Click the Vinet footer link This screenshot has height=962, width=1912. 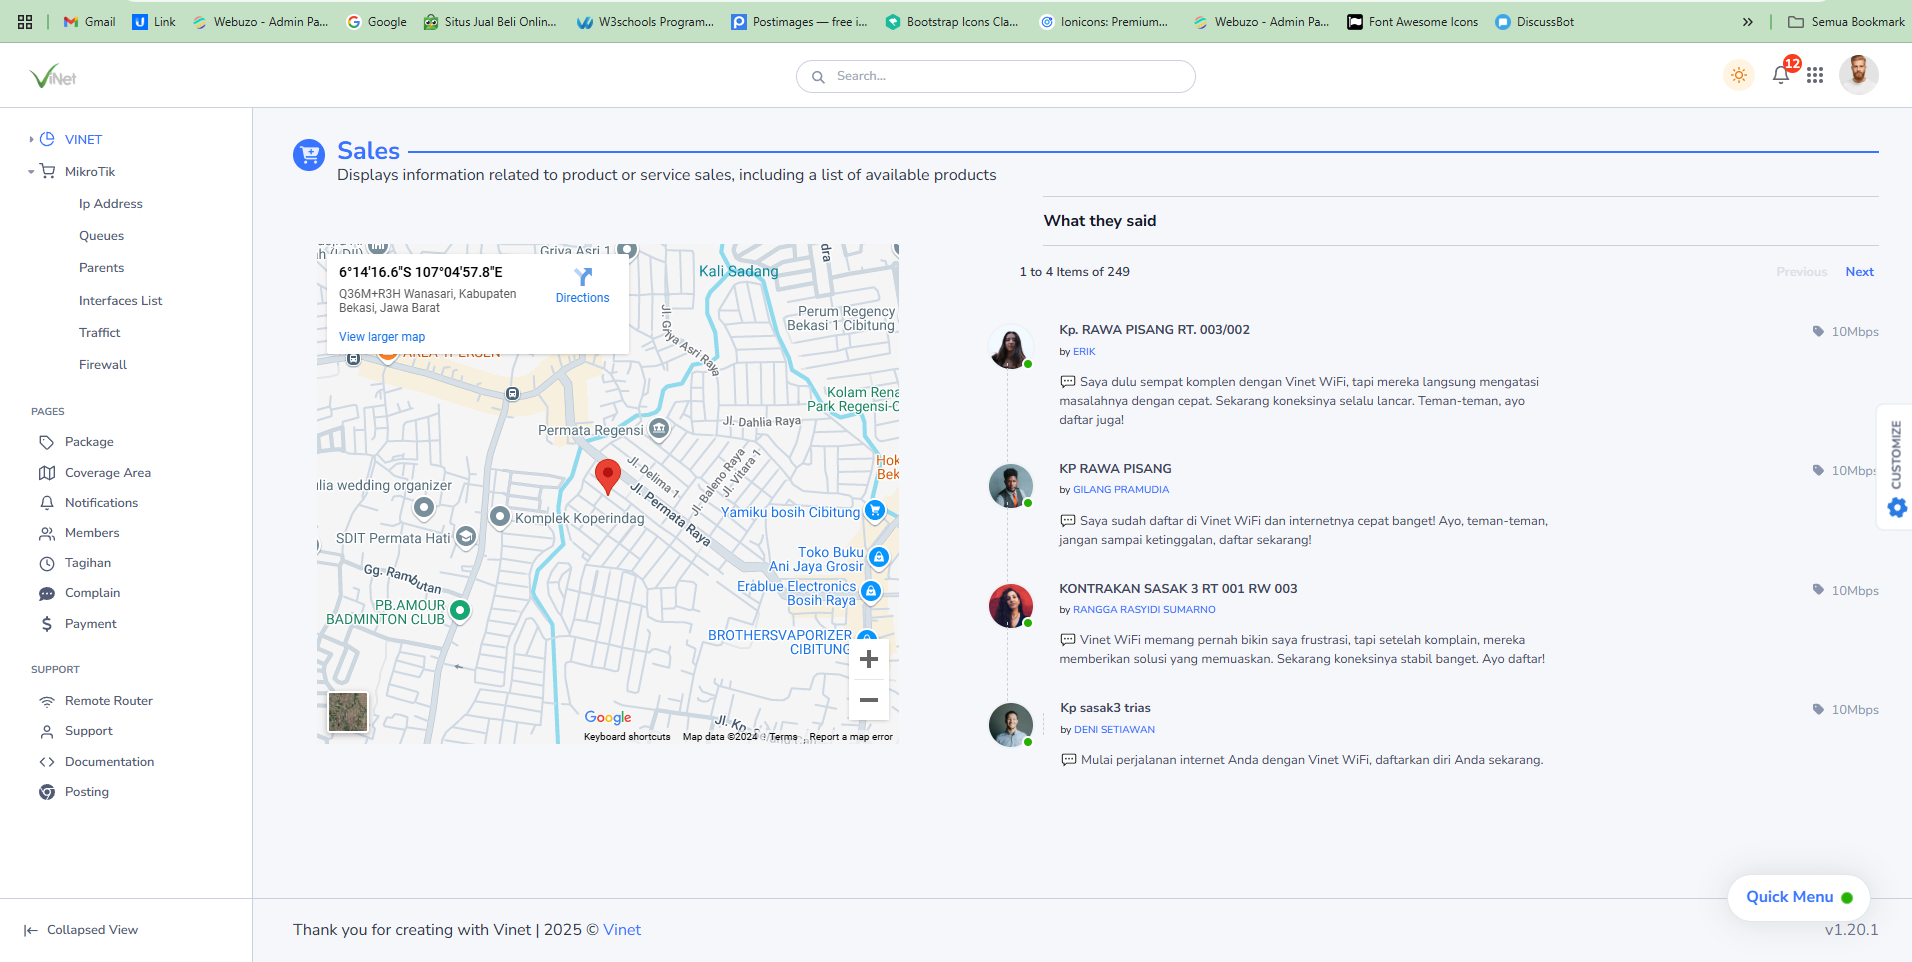[x=622, y=930]
